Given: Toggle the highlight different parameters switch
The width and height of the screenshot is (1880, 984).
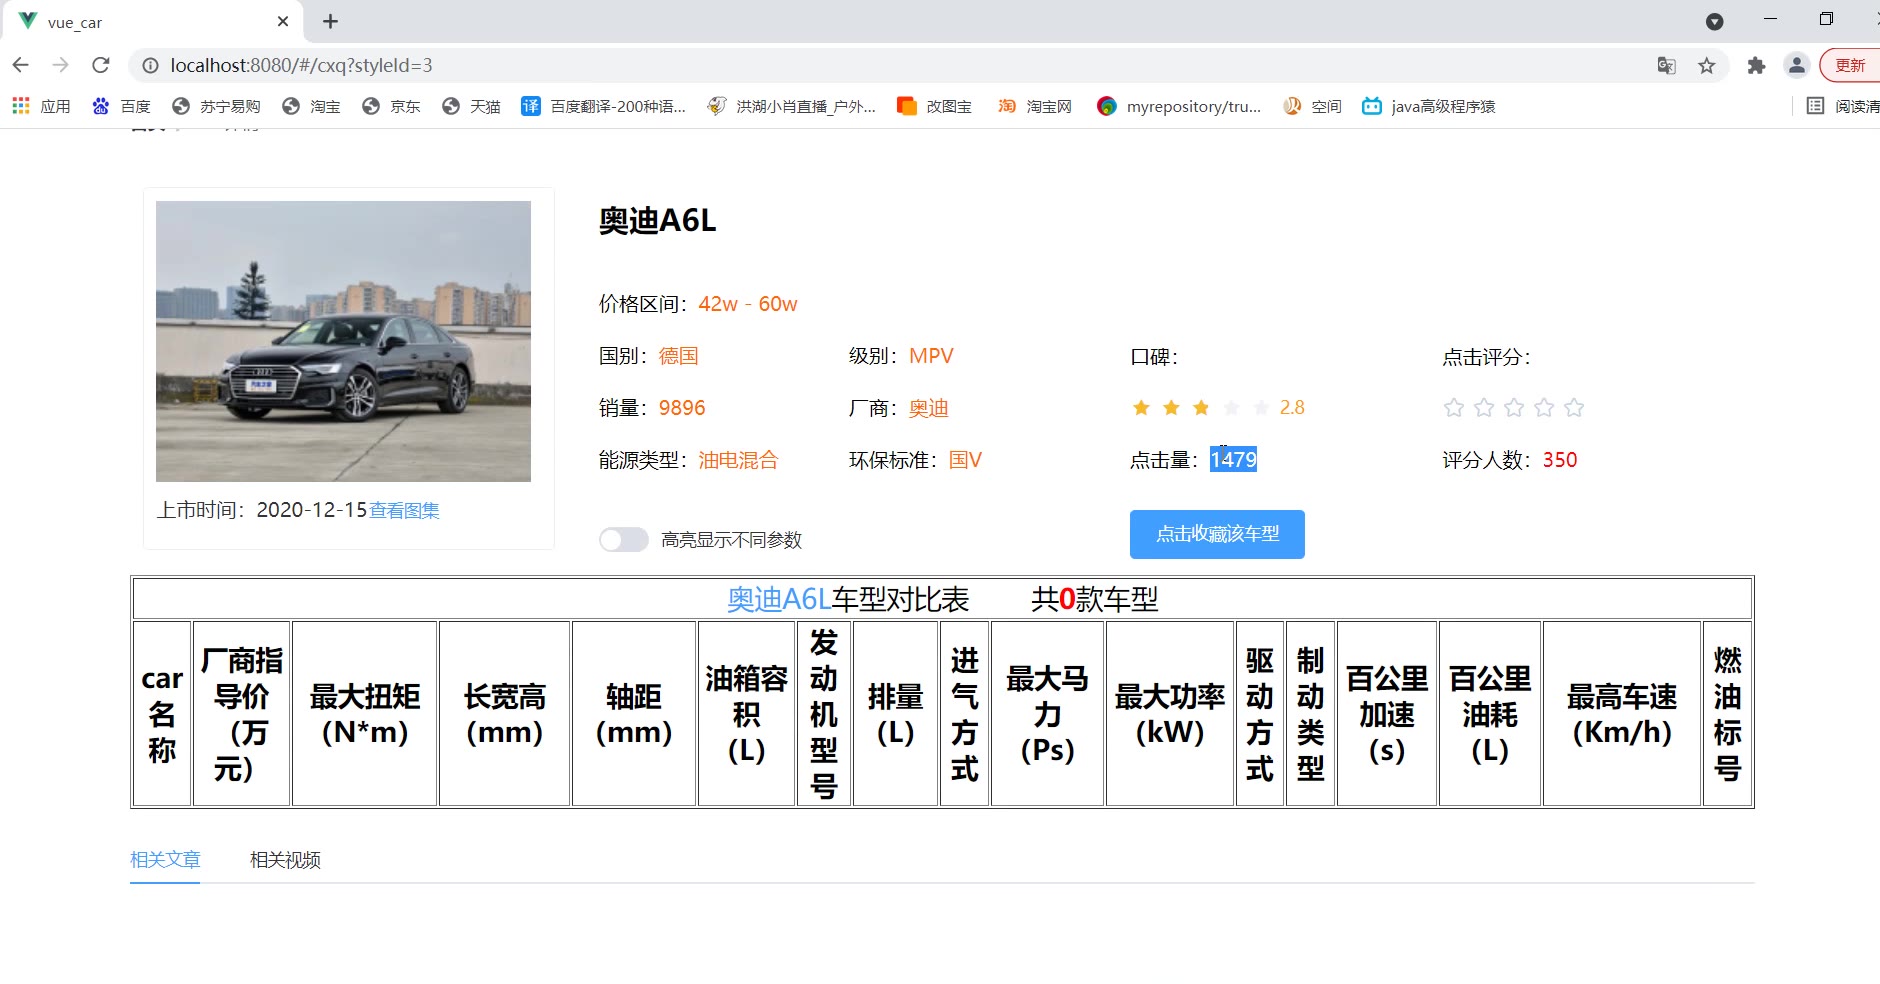Looking at the screenshot, I should (x=624, y=540).
